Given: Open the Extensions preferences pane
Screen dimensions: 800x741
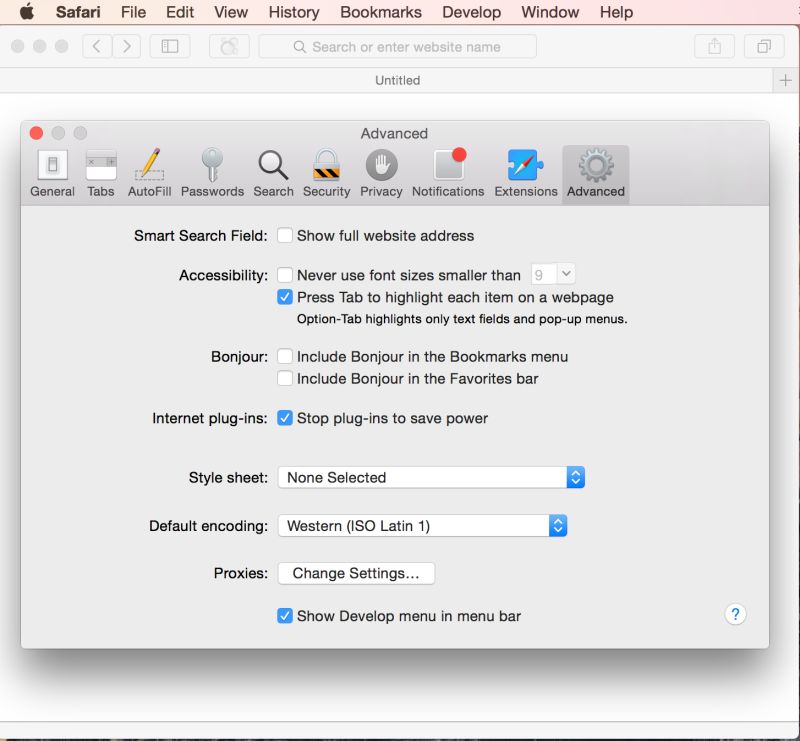Looking at the screenshot, I should (525, 172).
